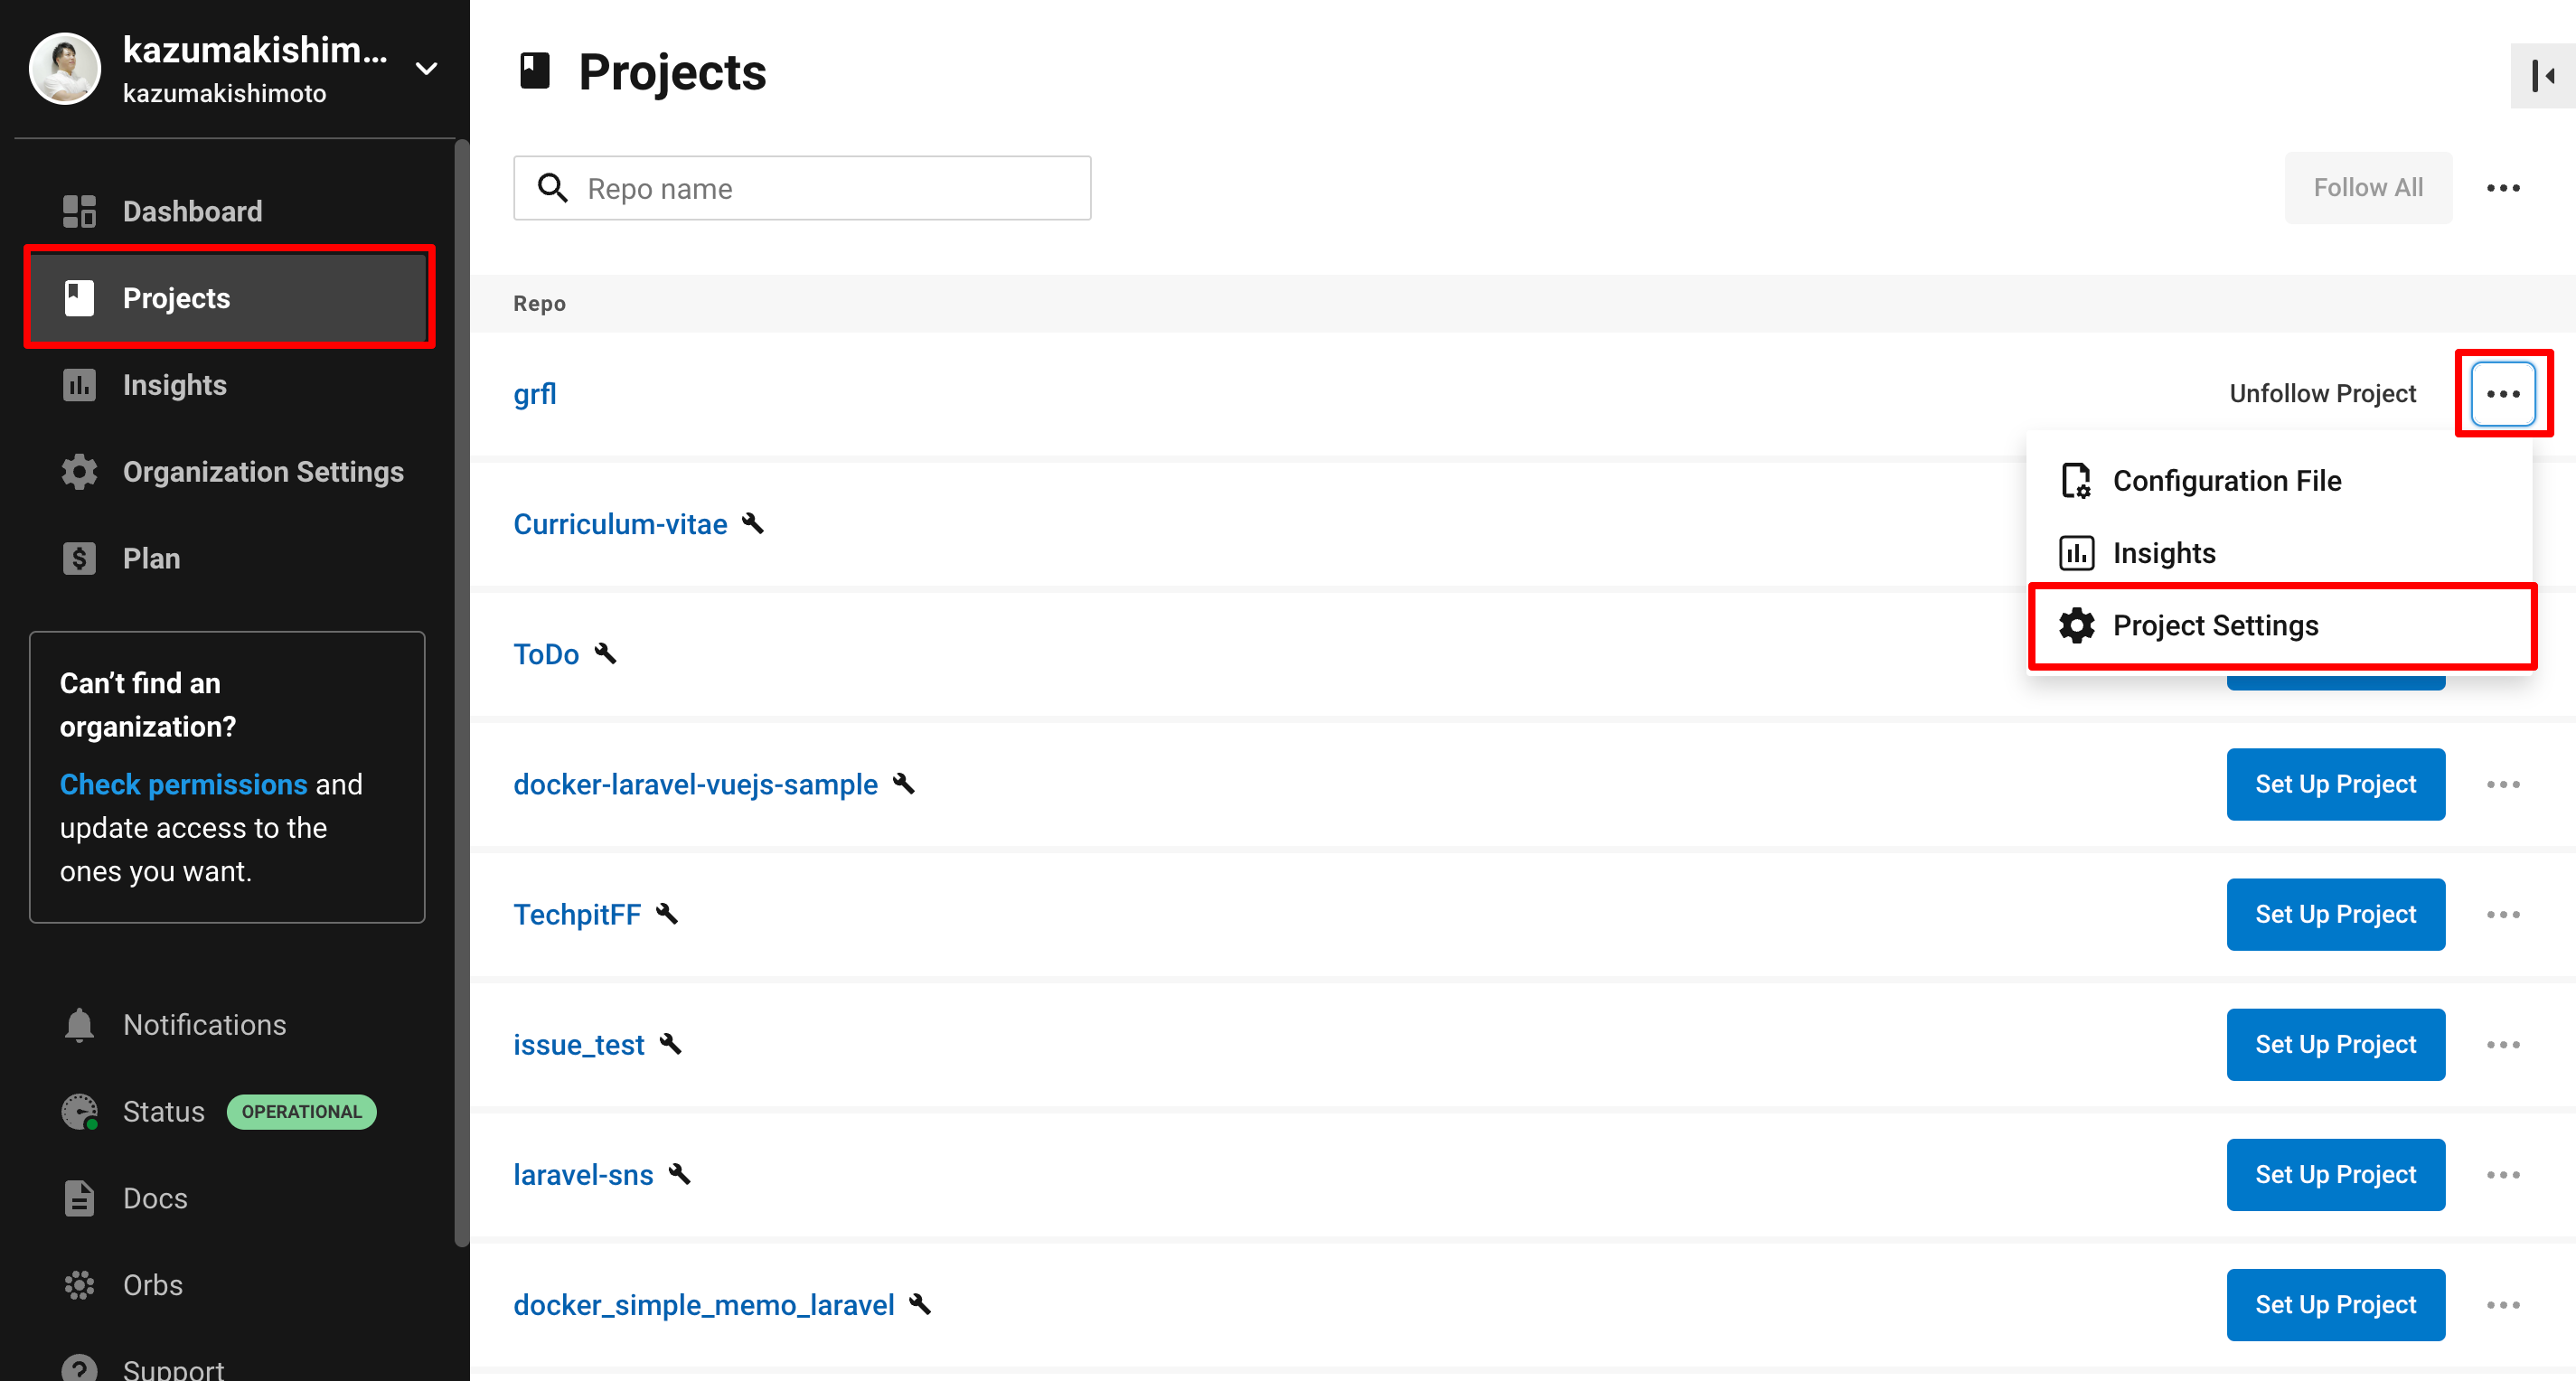Screen dimensions: 2576x1381
Task: Click the sidebar vertical scrollbar
Action: tap(461, 690)
